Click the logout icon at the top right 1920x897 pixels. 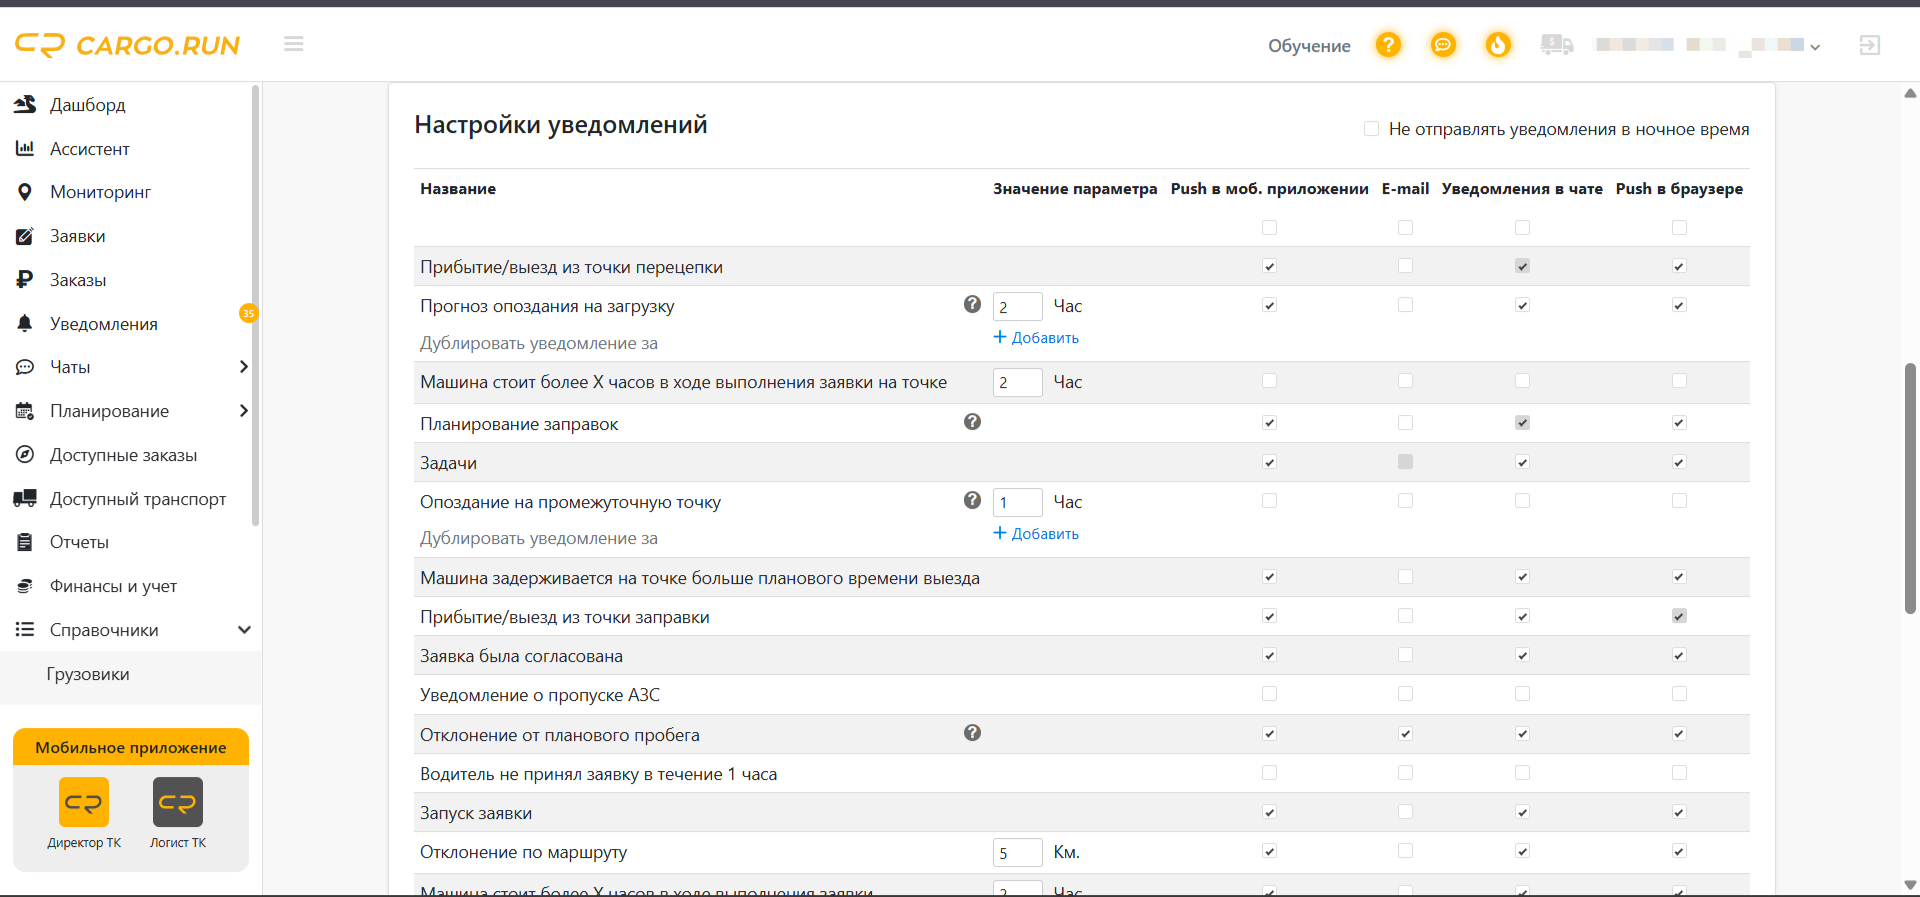1870,45
